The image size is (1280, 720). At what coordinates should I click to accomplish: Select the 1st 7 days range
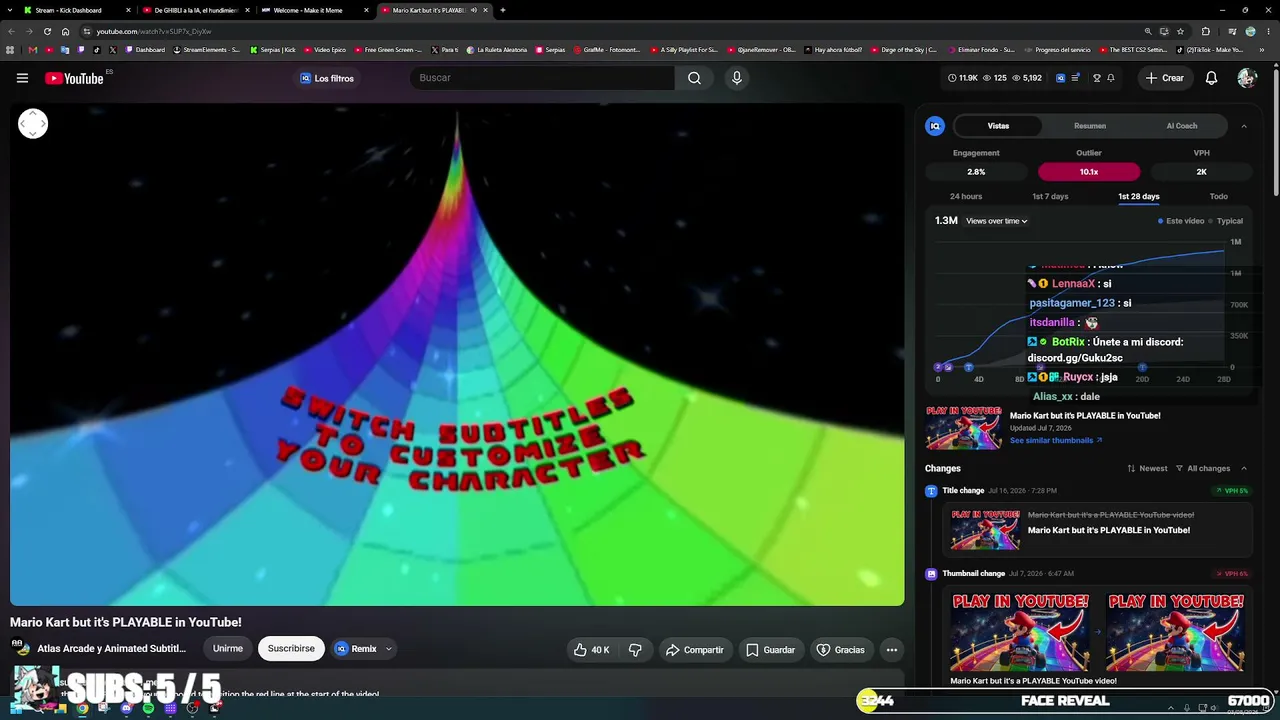tap(1050, 197)
